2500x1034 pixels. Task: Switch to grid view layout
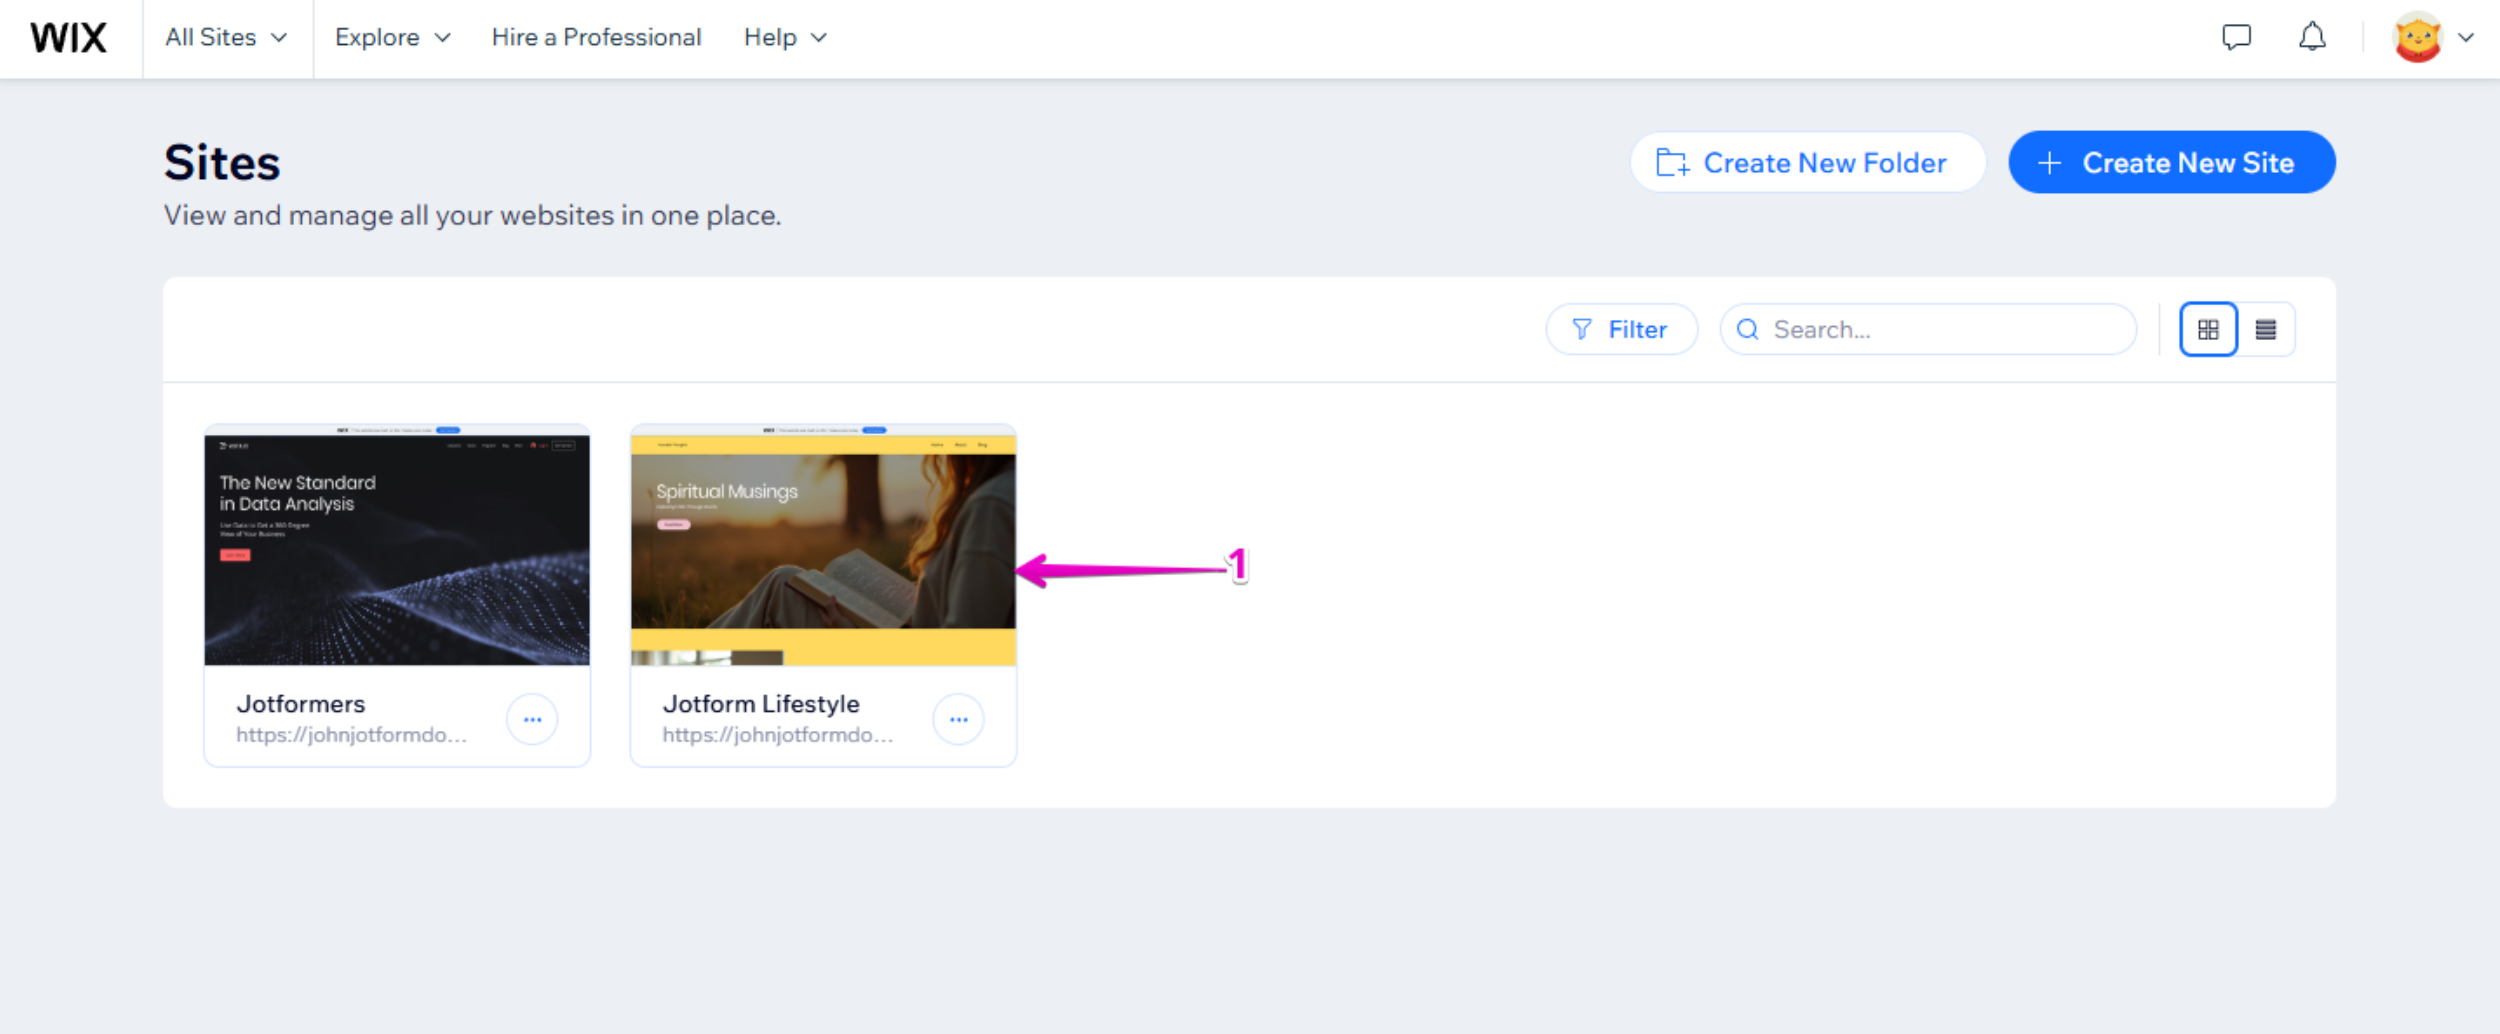[x=2209, y=328]
